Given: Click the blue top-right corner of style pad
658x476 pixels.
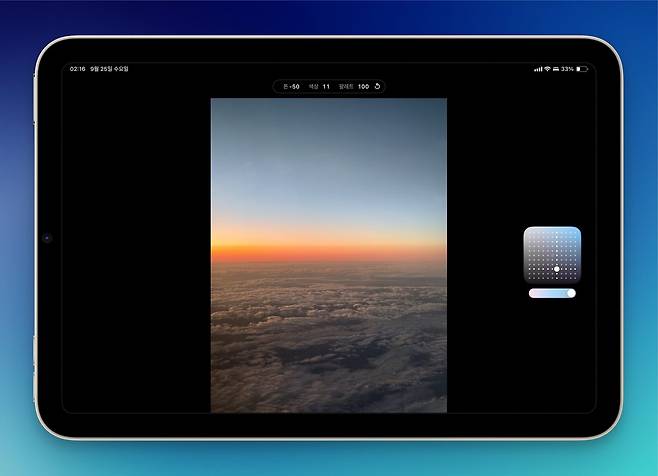Looking at the screenshot, I should (x=575, y=232).
